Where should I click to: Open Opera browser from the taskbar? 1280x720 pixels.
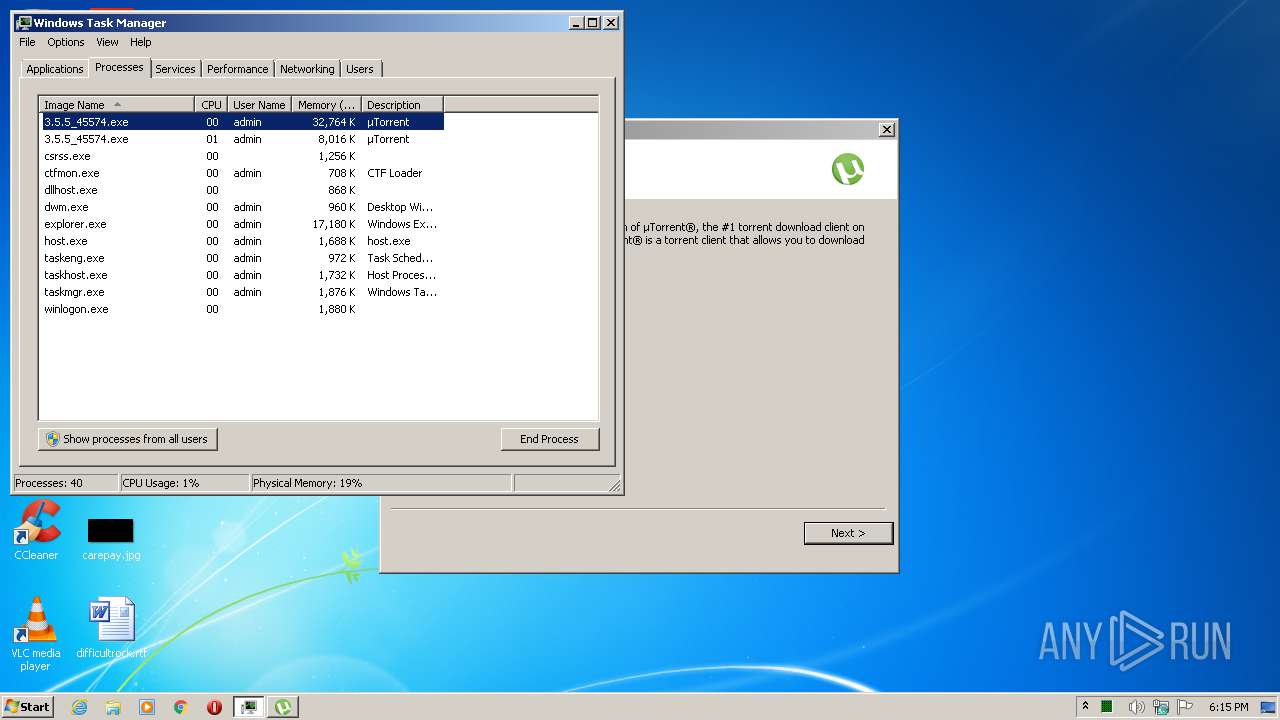click(x=214, y=707)
